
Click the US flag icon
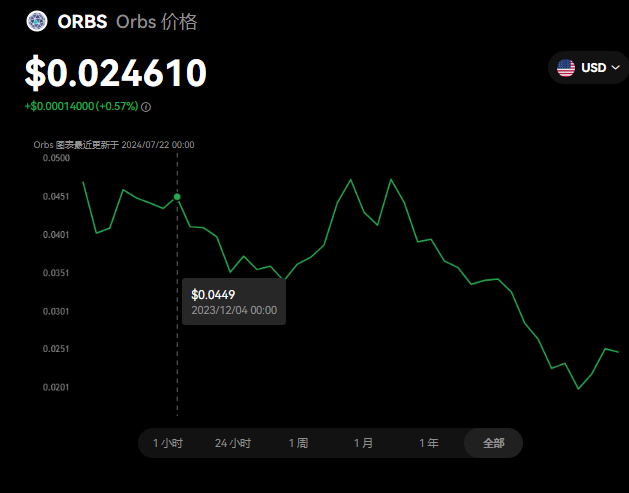click(566, 68)
